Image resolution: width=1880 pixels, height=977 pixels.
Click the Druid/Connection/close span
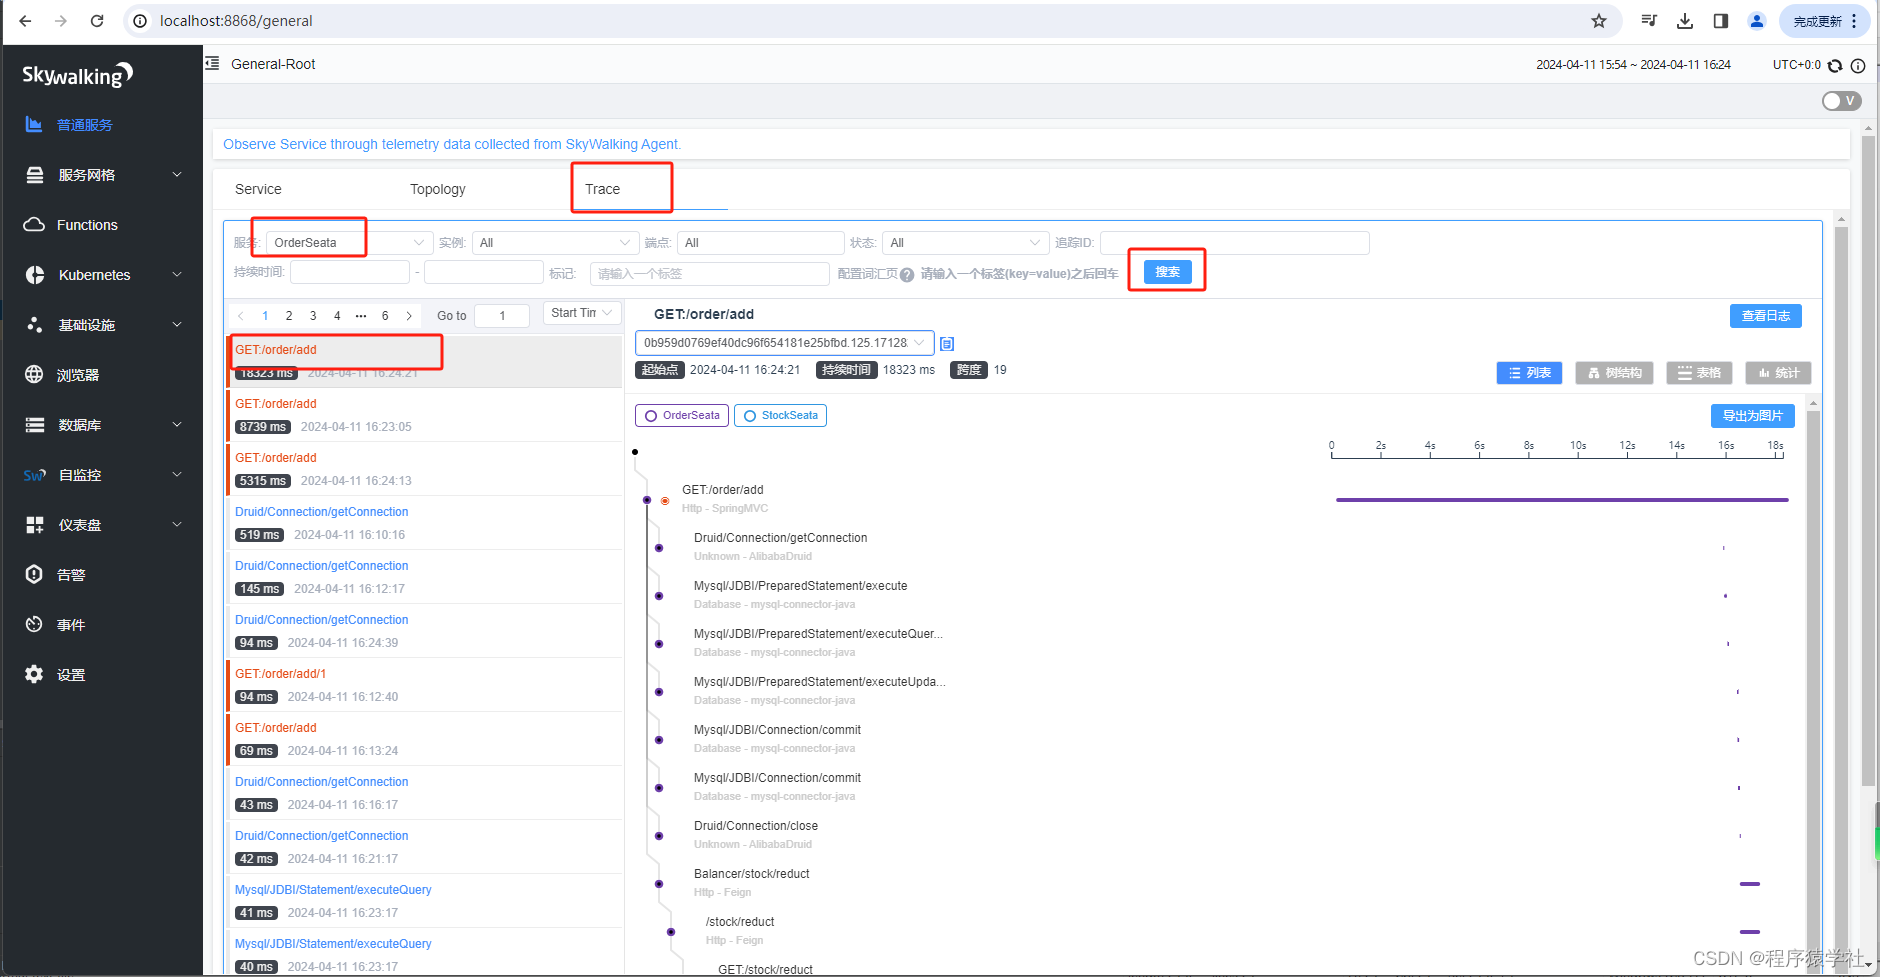pyautogui.click(x=756, y=826)
